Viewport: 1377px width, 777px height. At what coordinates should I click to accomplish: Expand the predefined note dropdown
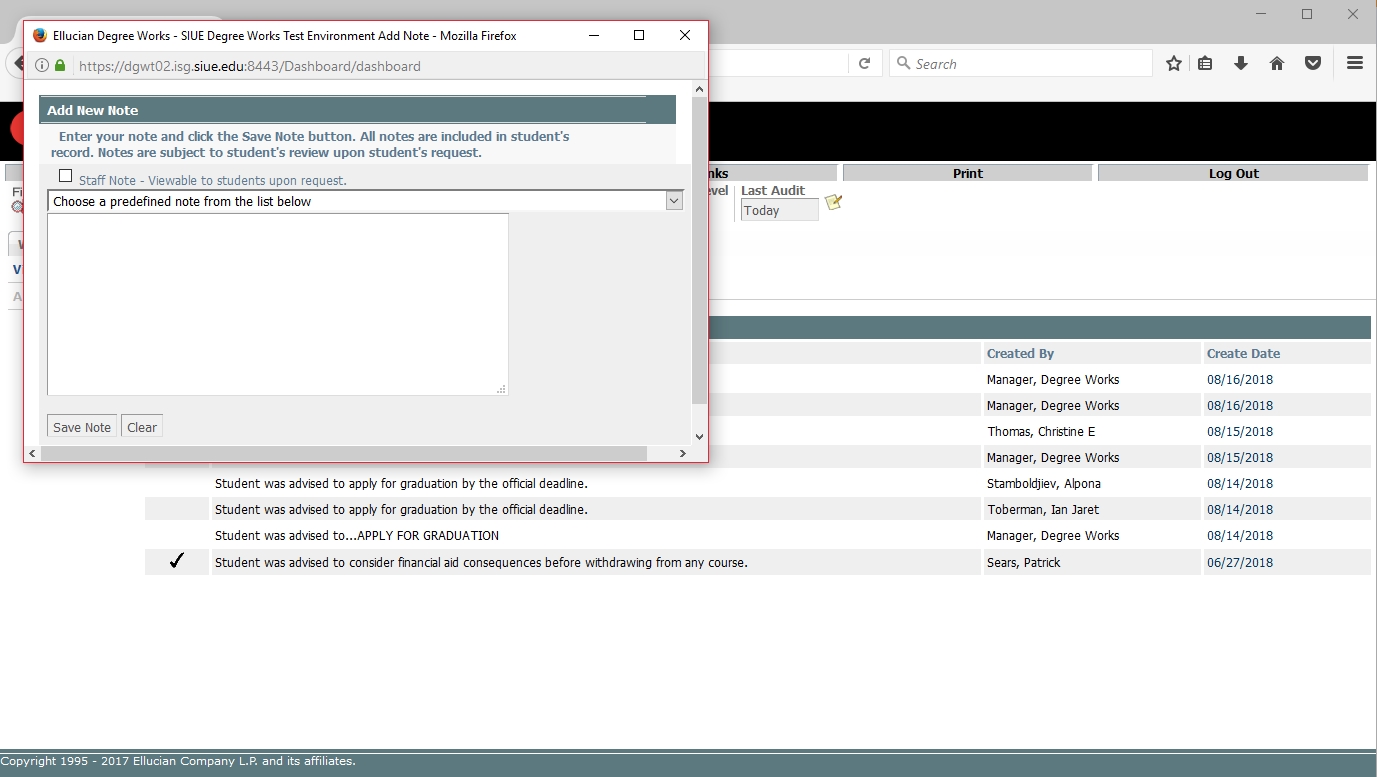tap(674, 201)
